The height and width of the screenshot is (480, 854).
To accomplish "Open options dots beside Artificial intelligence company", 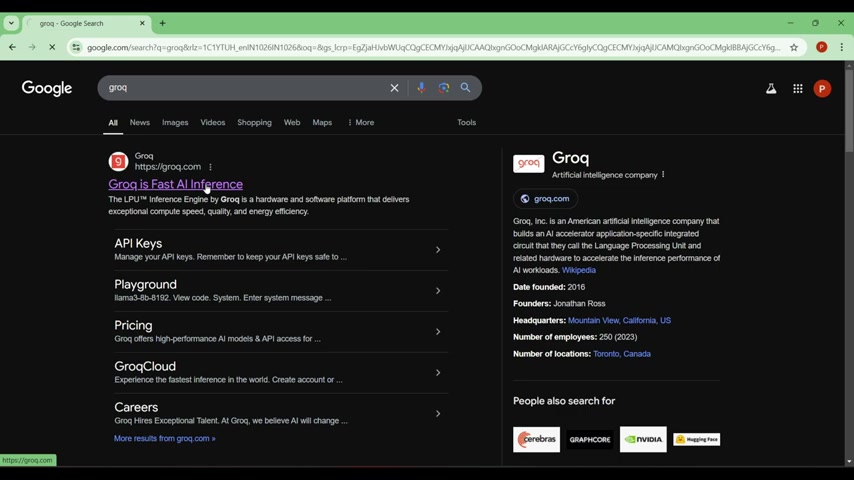I will tap(663, 175).
